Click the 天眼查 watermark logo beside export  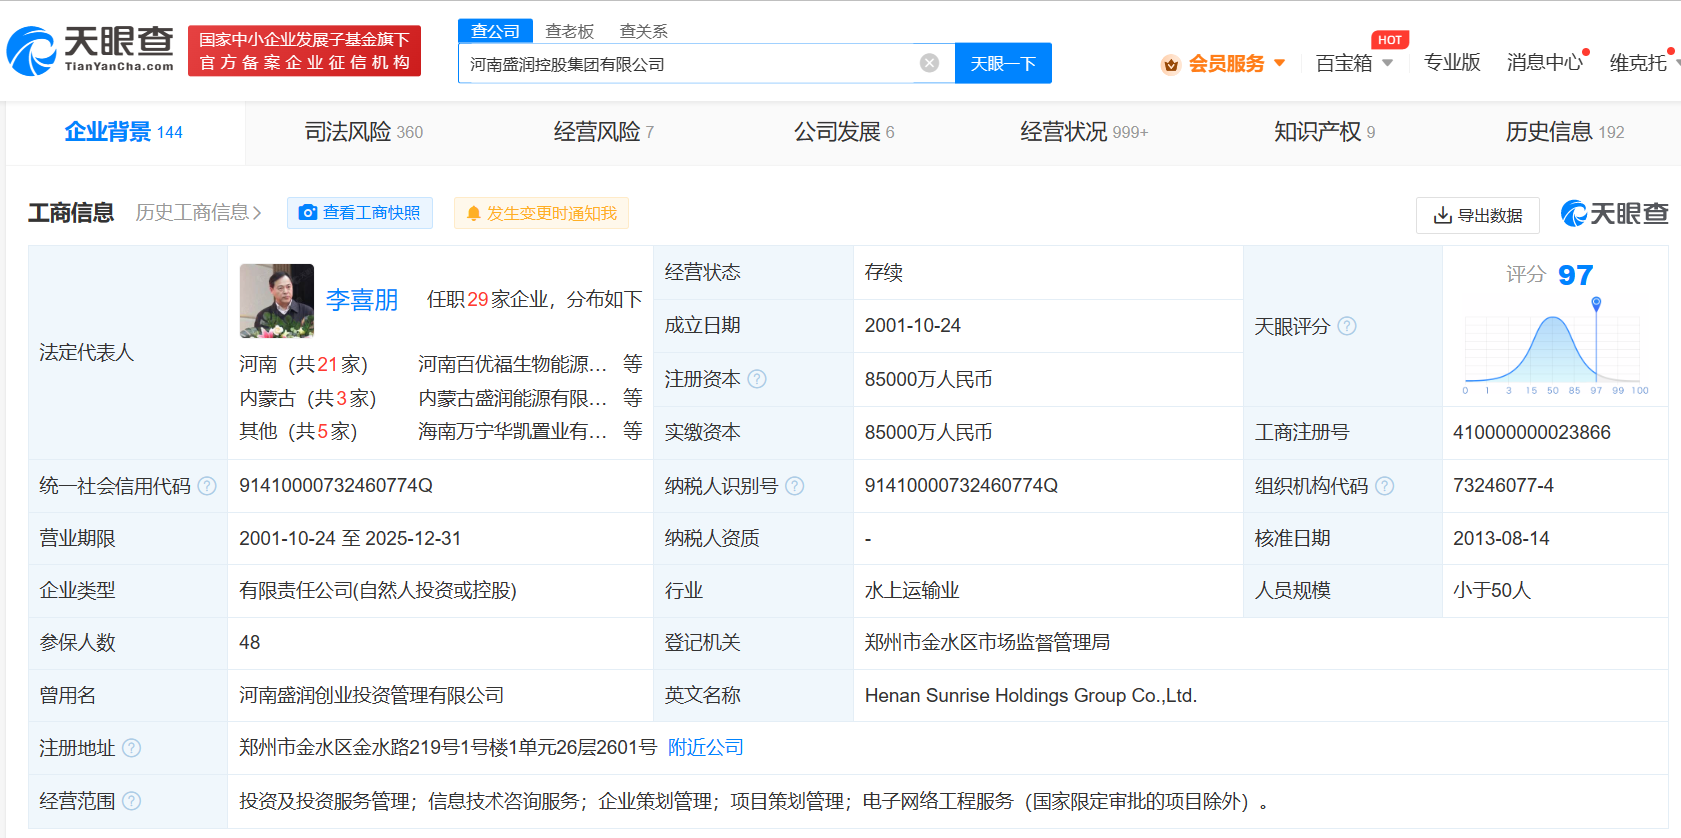pos(1614,213)
